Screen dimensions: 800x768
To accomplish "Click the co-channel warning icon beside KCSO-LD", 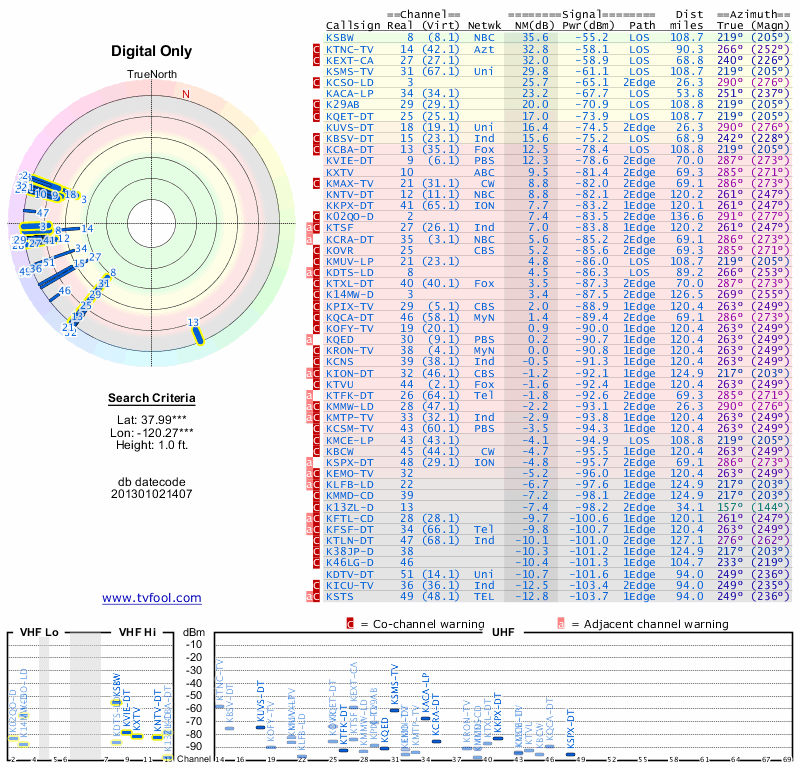I will coord(318,82).
